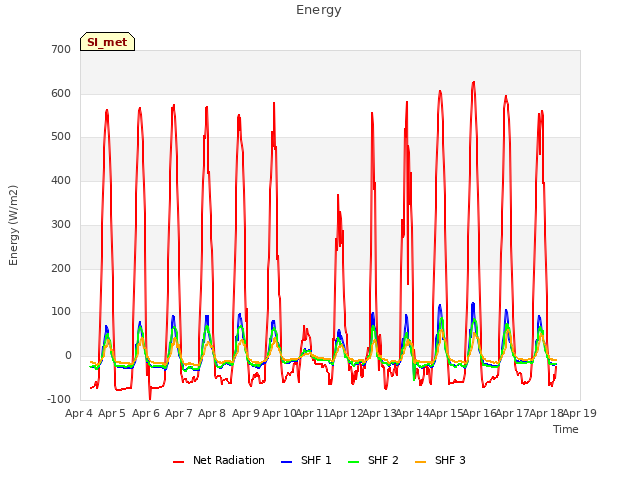
Task: Click the red Net Radiation legend swatch
Action: coord(178,462)
